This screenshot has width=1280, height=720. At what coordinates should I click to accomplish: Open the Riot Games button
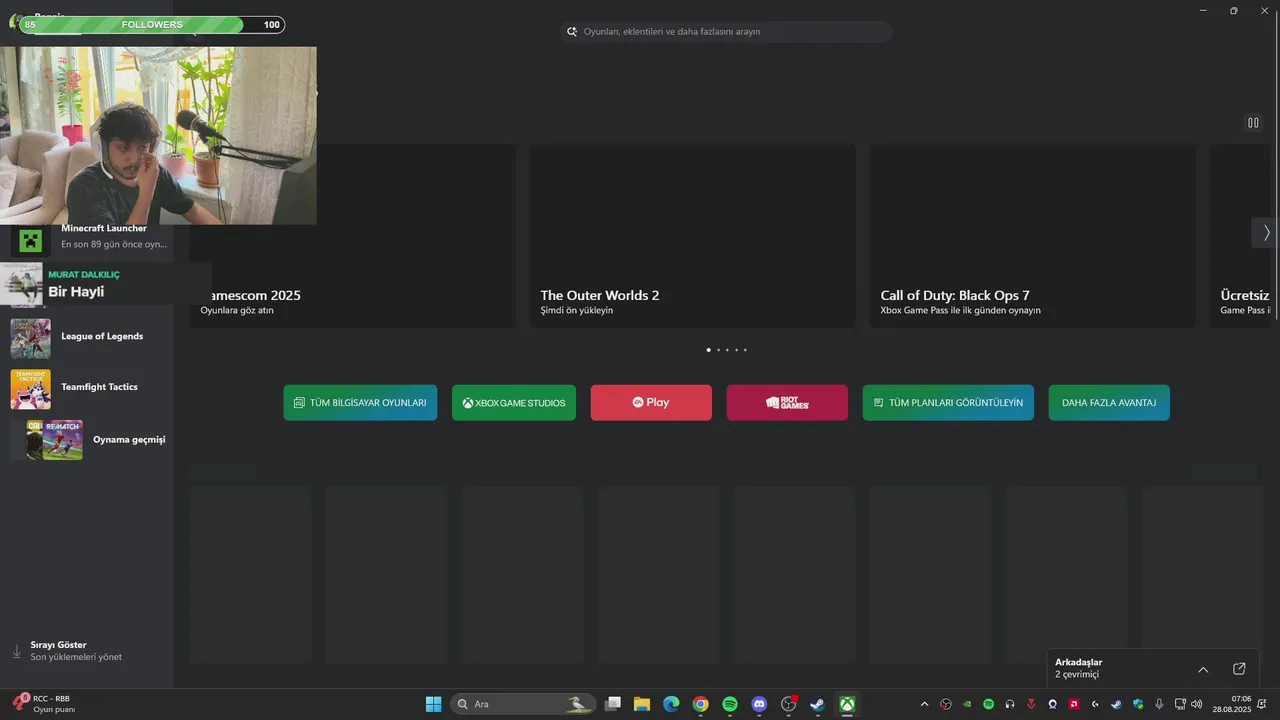[x=787, y=403]
